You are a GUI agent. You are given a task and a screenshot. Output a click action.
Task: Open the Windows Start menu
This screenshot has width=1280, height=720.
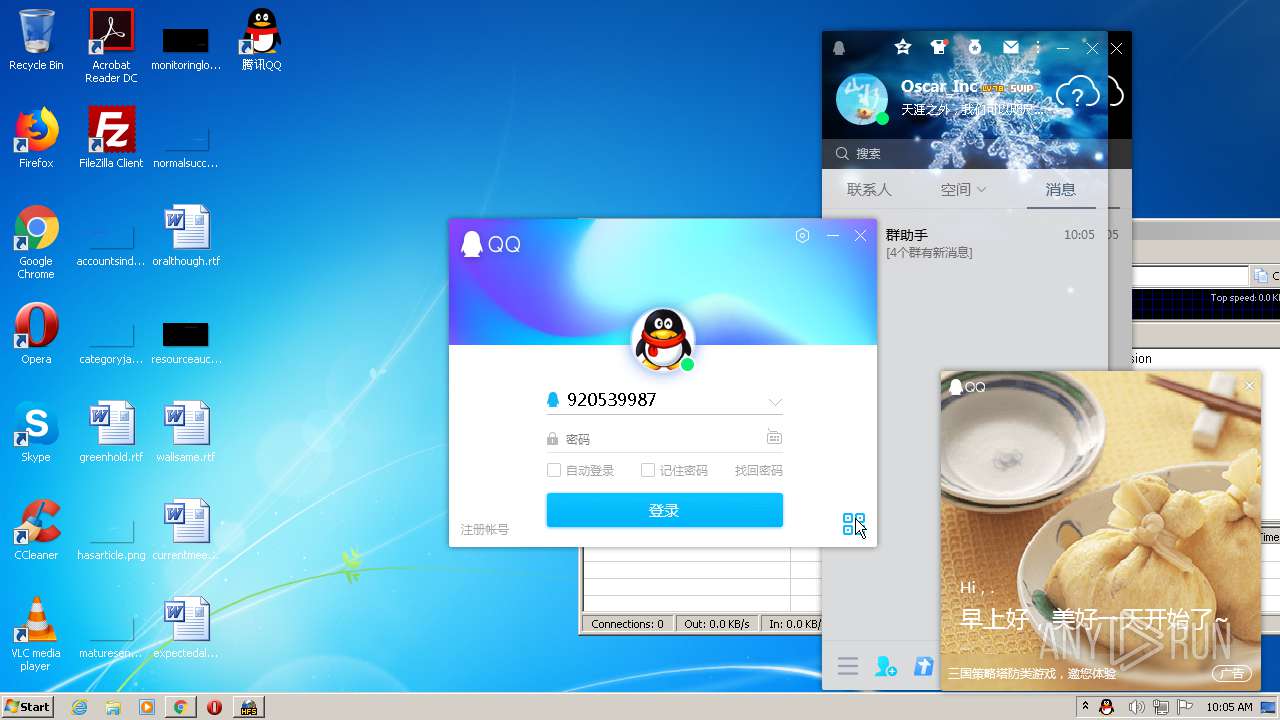click(28, 706)
